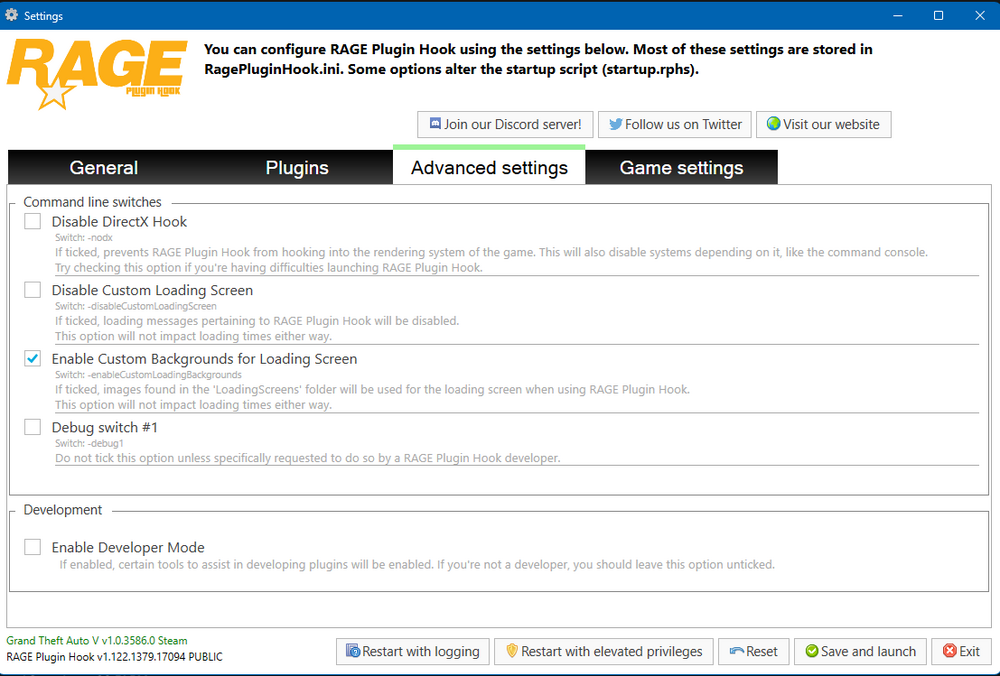
Task: Click the Exit button
Action: pyautogui.click(x=961, y=651)
